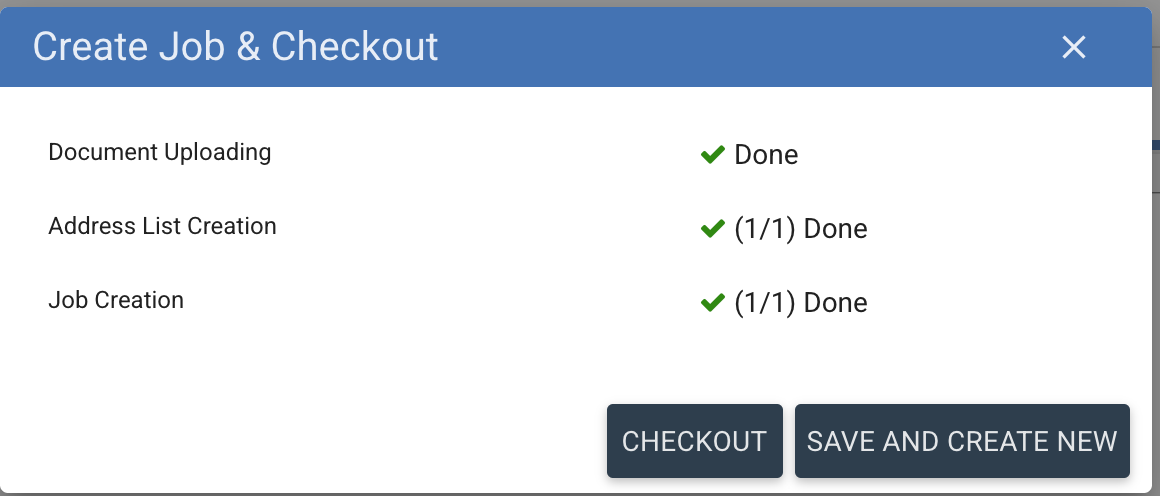1160x496 pixels.
Task: Click the green checkmark for Address List Creation
Action: [x=712, y=229]
